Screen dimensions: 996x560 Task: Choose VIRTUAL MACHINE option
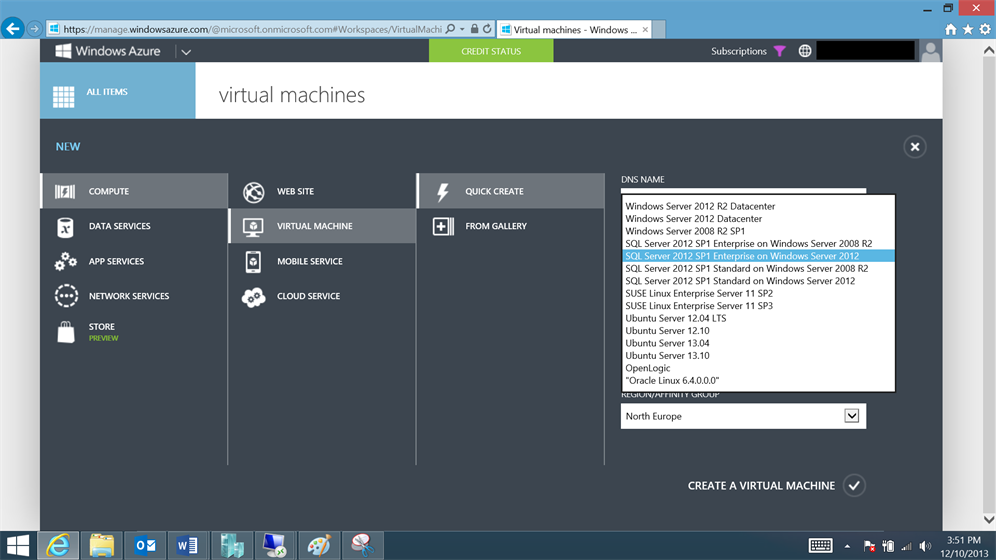pyautogui.click(x=322, y=226)
